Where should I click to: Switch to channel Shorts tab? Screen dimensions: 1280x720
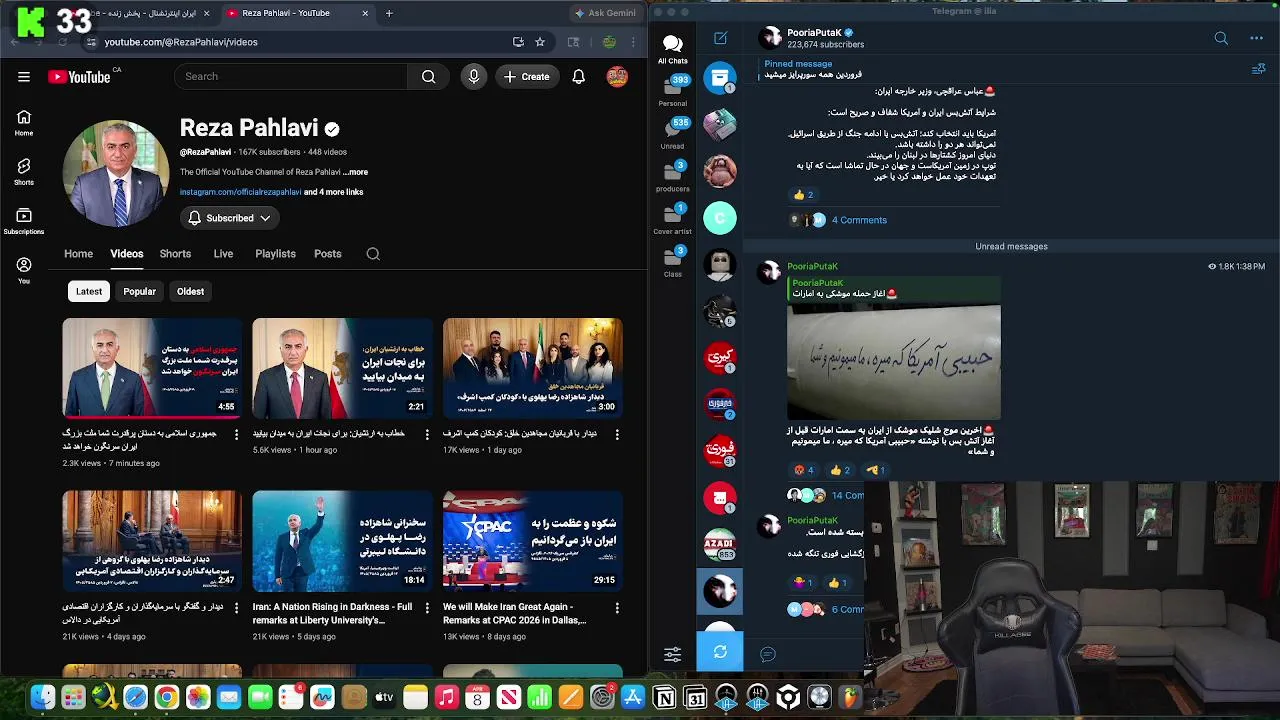pyautogui.click(x=175, y=254)
